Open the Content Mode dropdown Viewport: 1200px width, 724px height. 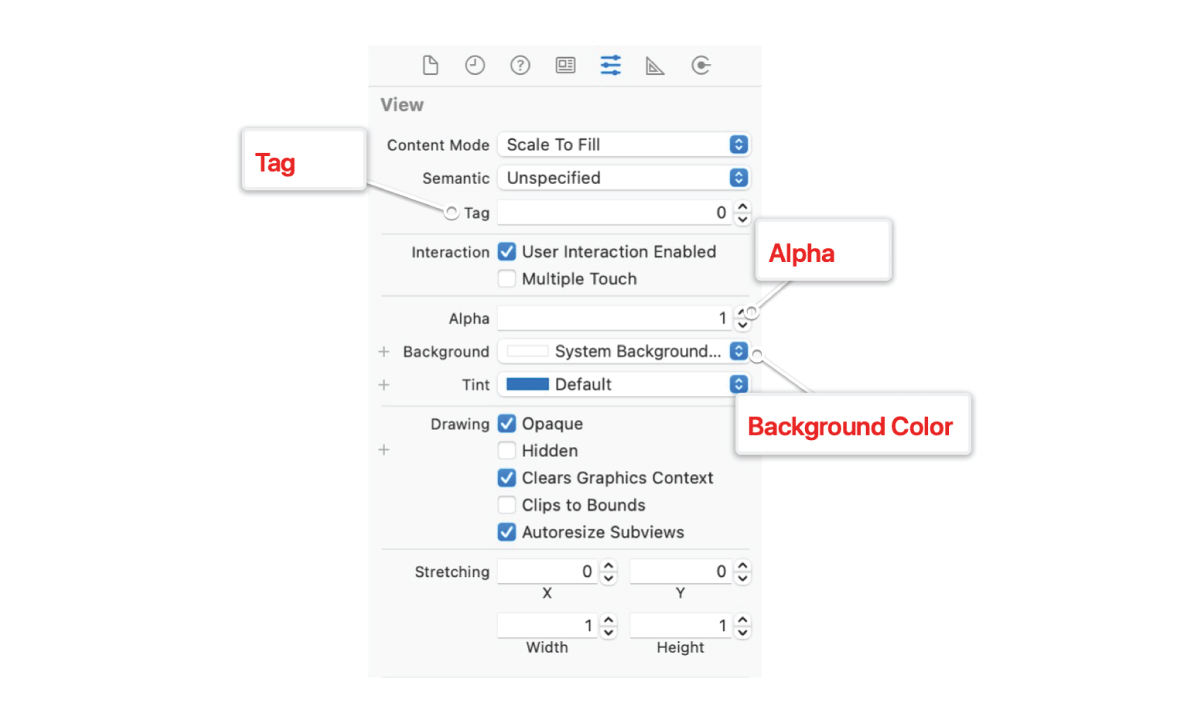(x=737, y=144)
